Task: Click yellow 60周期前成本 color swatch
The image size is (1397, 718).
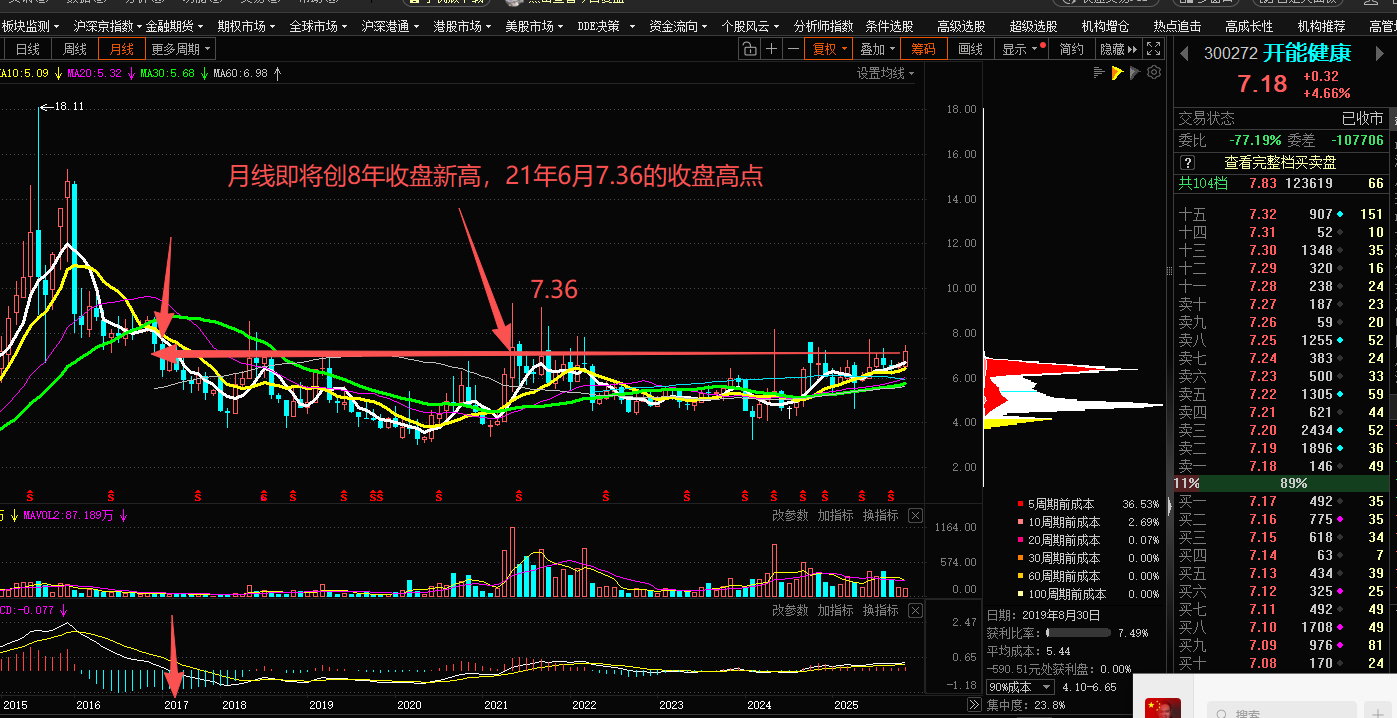Action: click(1020, 576)
